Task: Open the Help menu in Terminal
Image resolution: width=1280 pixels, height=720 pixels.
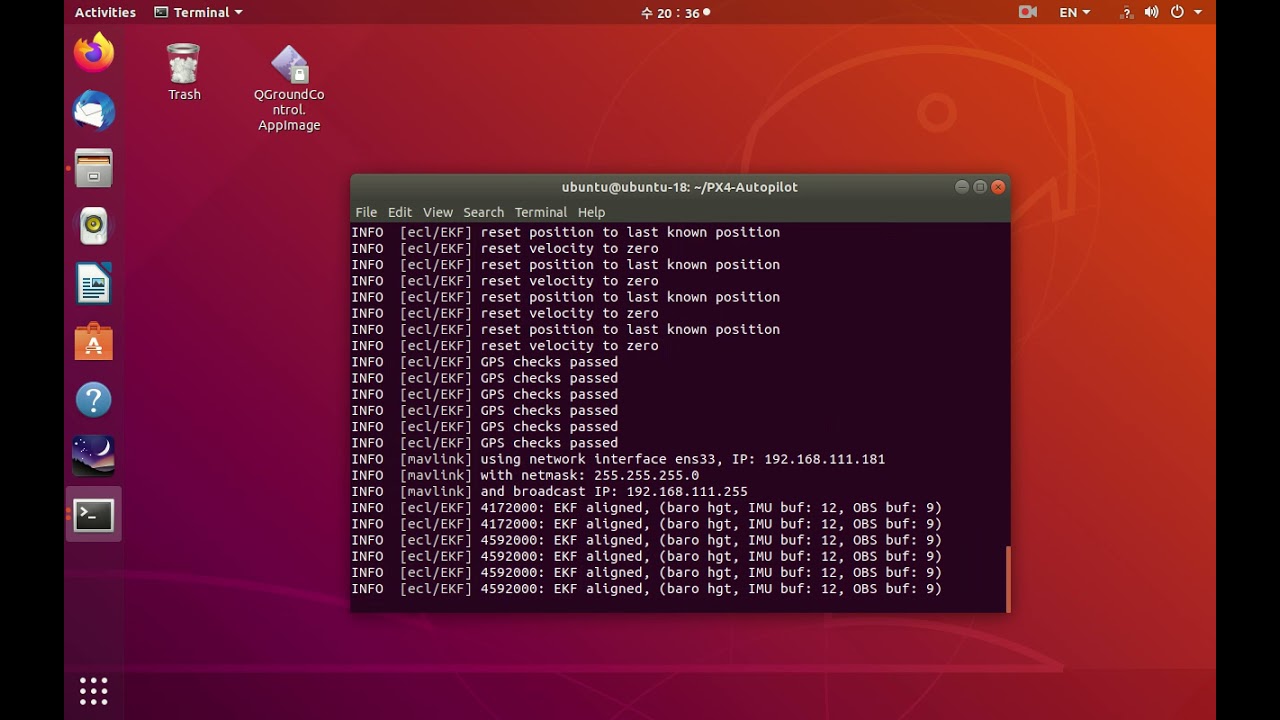Action: 591,212
